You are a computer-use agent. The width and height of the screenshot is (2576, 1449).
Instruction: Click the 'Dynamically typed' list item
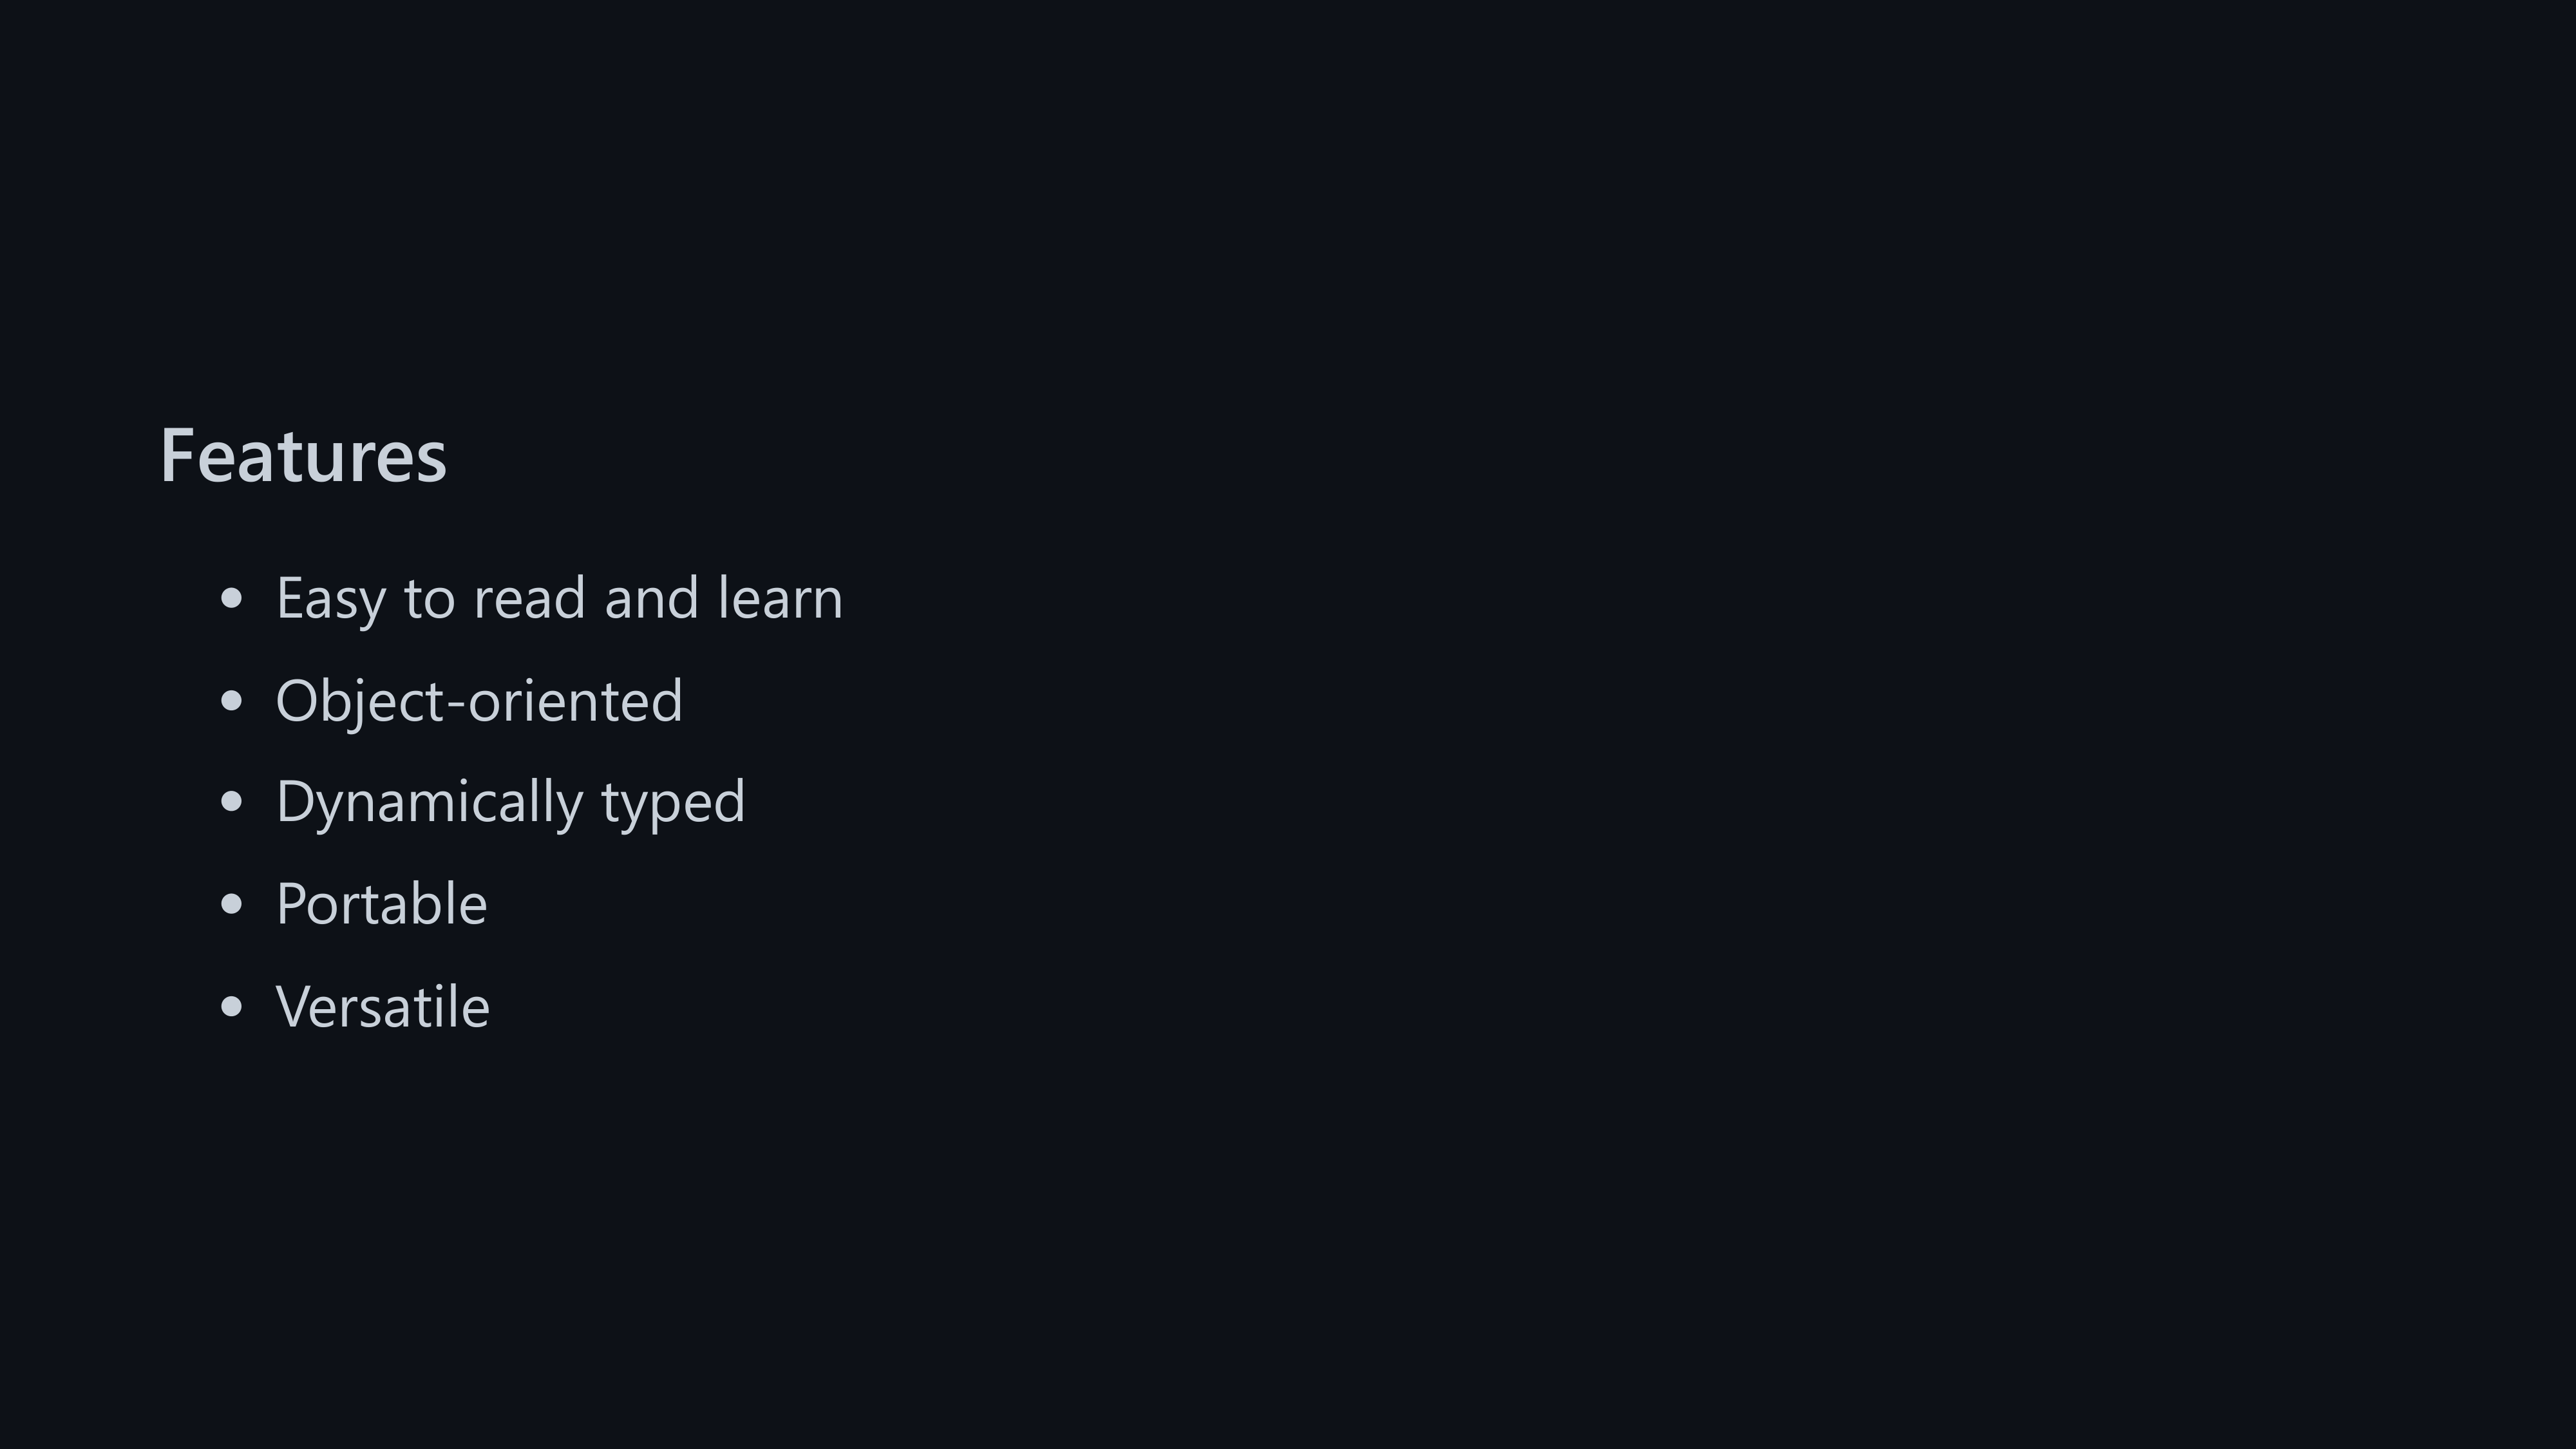(510, 802)
